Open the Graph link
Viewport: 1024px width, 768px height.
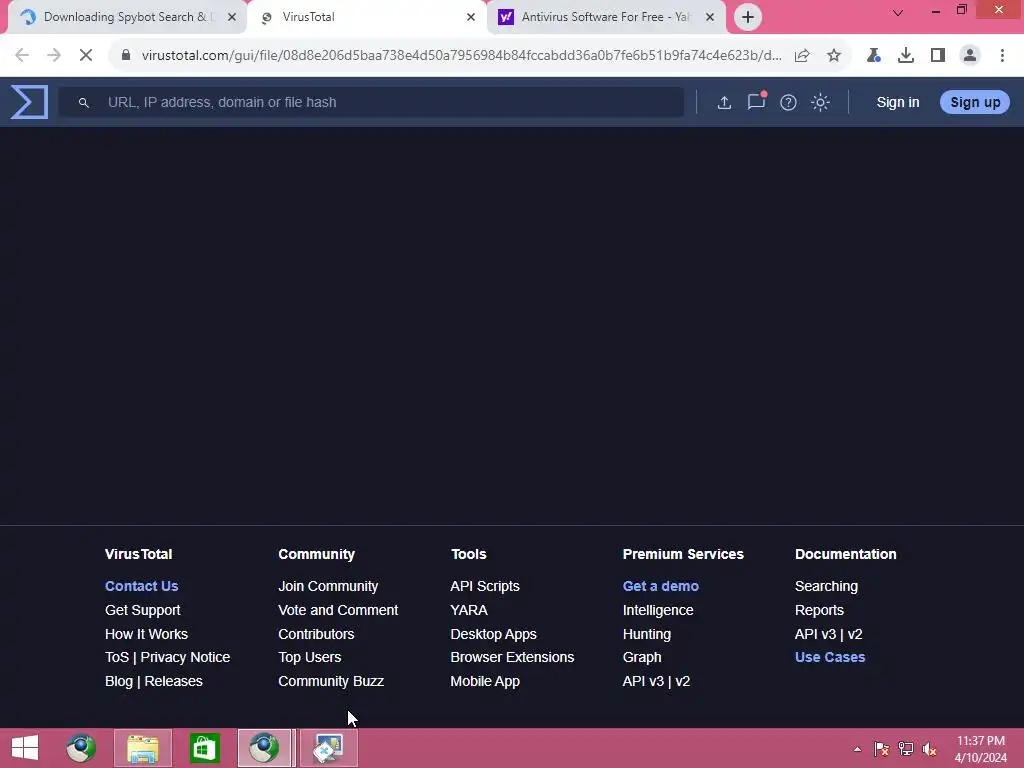point(642,658)
